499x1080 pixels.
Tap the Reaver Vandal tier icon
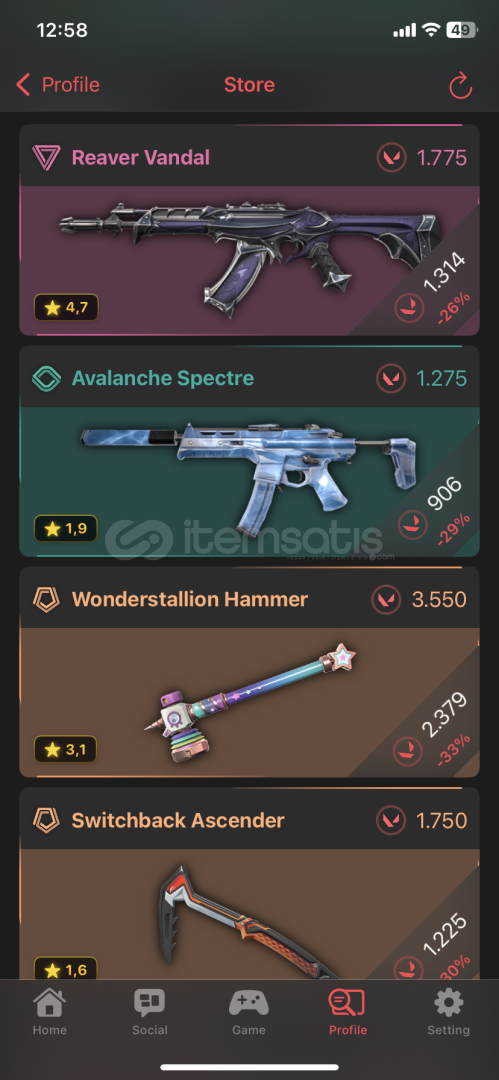46,158
